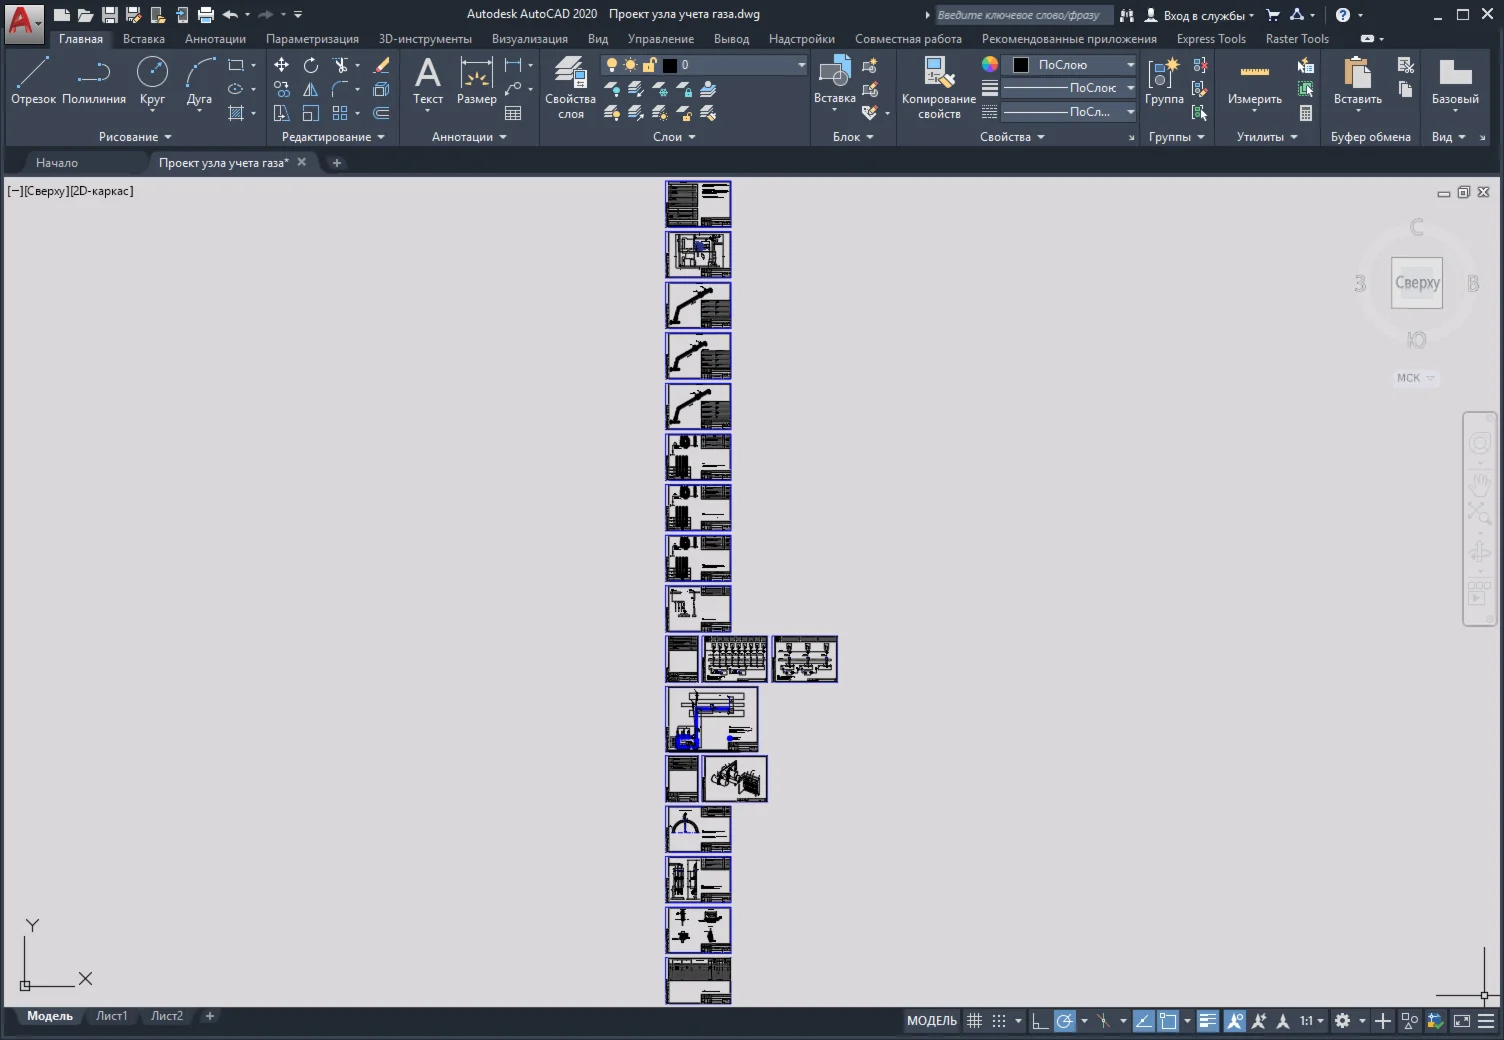Click the black layer color swatch
This screenshot has height=1040, width=1504.
pyautogui.click(x=670, y=65)
